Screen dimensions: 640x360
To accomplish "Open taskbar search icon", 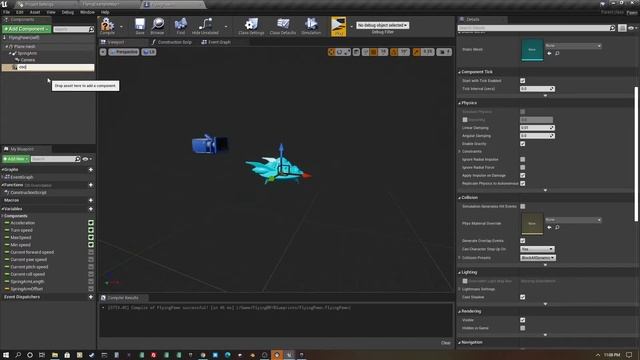I will [x=18, y=355].
